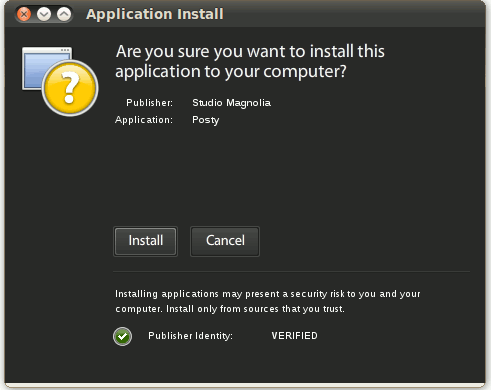Click the green verified checkmark icon
Image resolution: width=491 pixels, height=390 pixels.
click(x=122, y=336)
